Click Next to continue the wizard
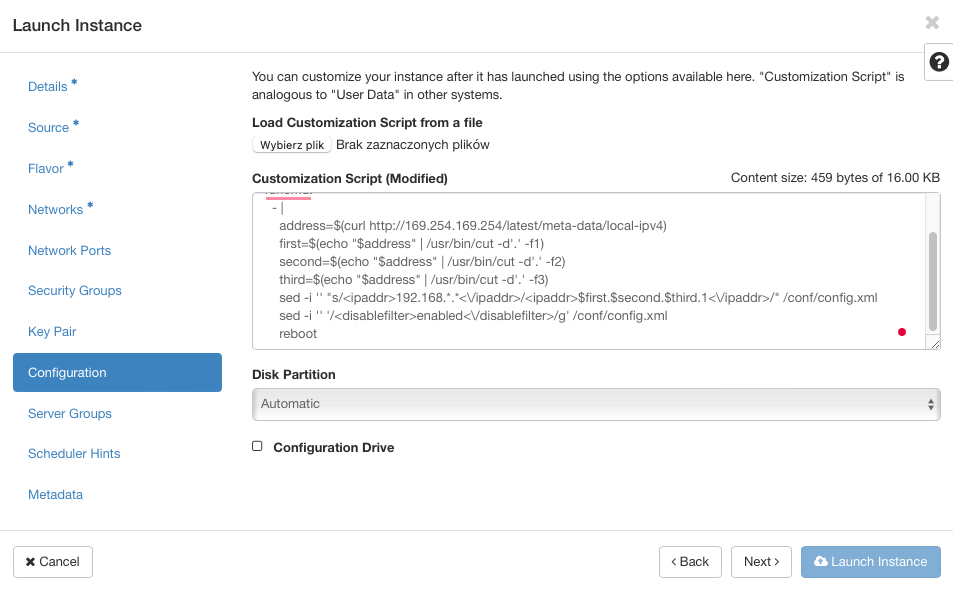Viewport: 953px width, 592px height. click(761, 562)
